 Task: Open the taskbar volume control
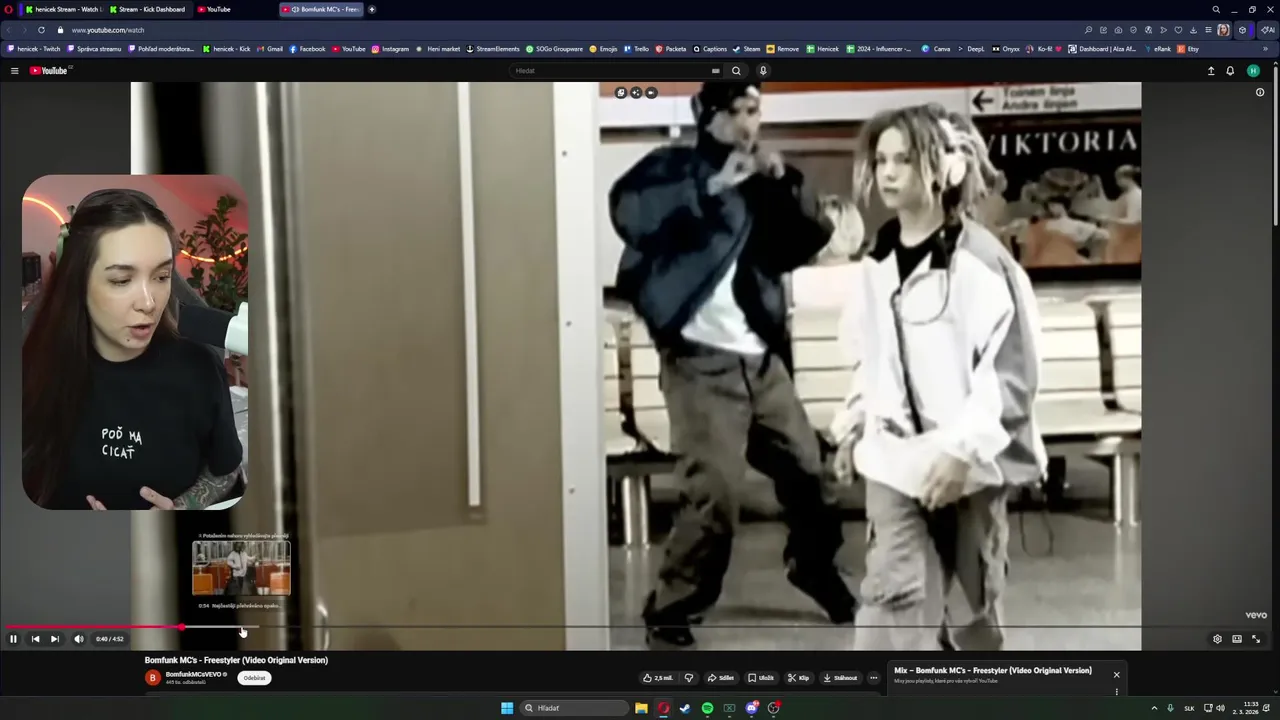coord(1220,708)
